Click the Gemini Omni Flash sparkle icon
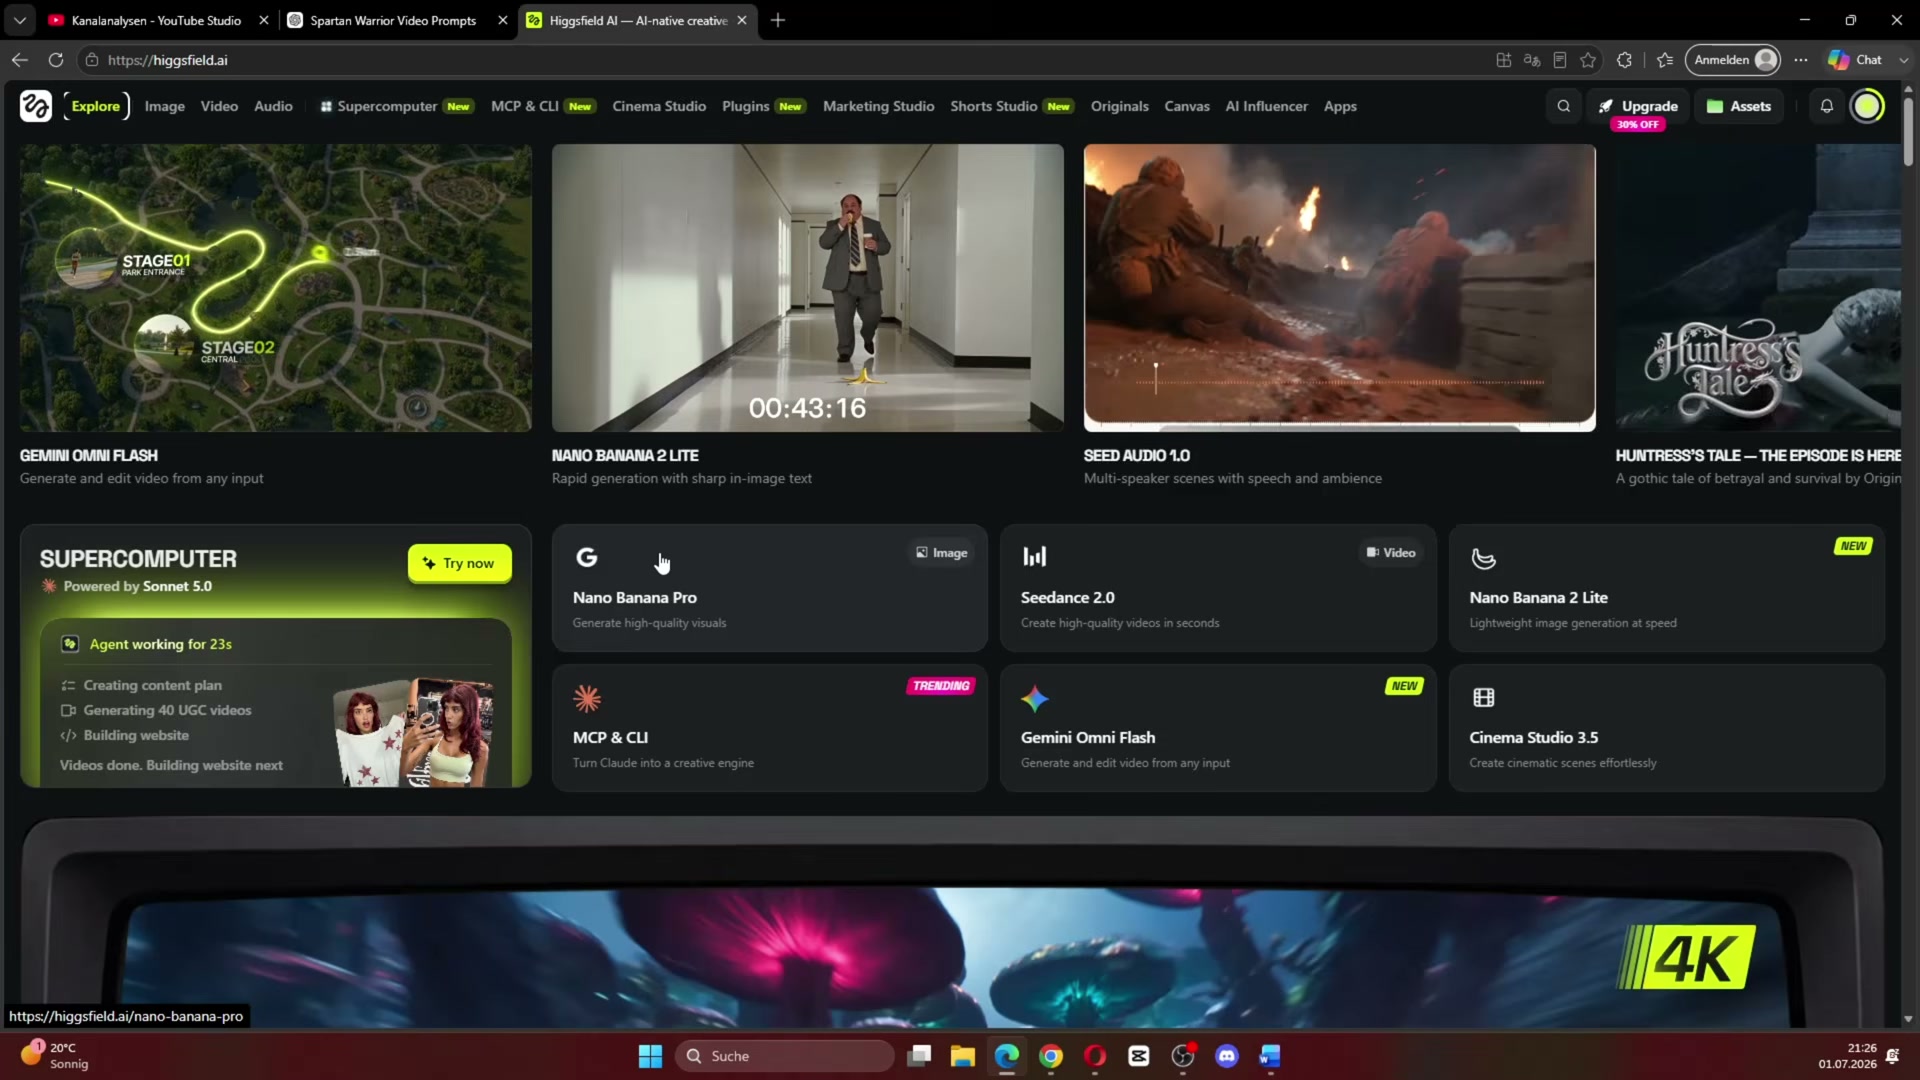Viewport: 1920px width, 1080px height. [x=1035, y=698]
